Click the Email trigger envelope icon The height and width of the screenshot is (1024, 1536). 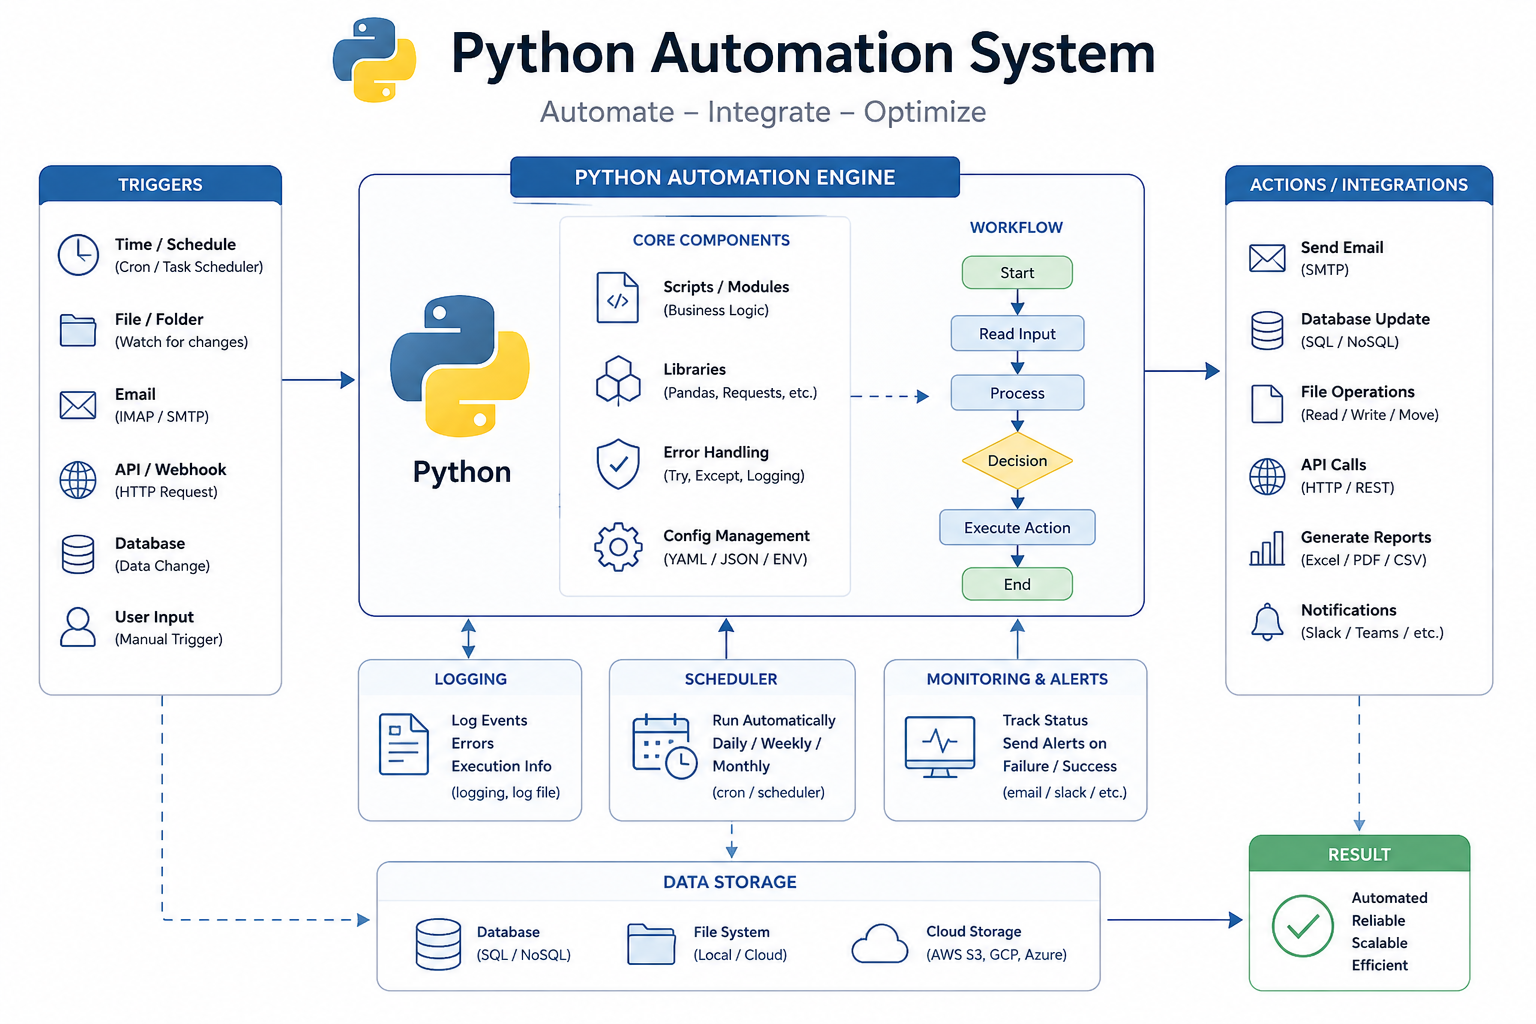pos(78,405)
